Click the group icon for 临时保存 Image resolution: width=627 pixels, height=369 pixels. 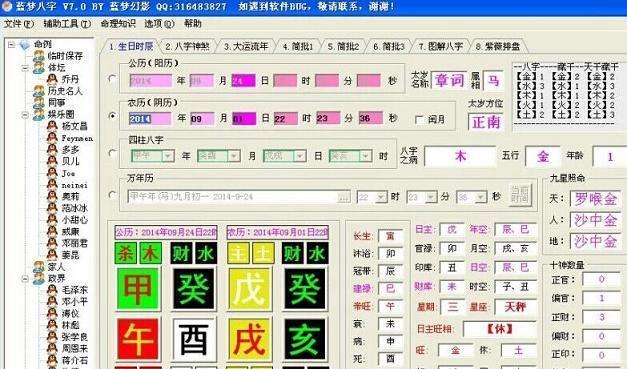coord(39,56)
